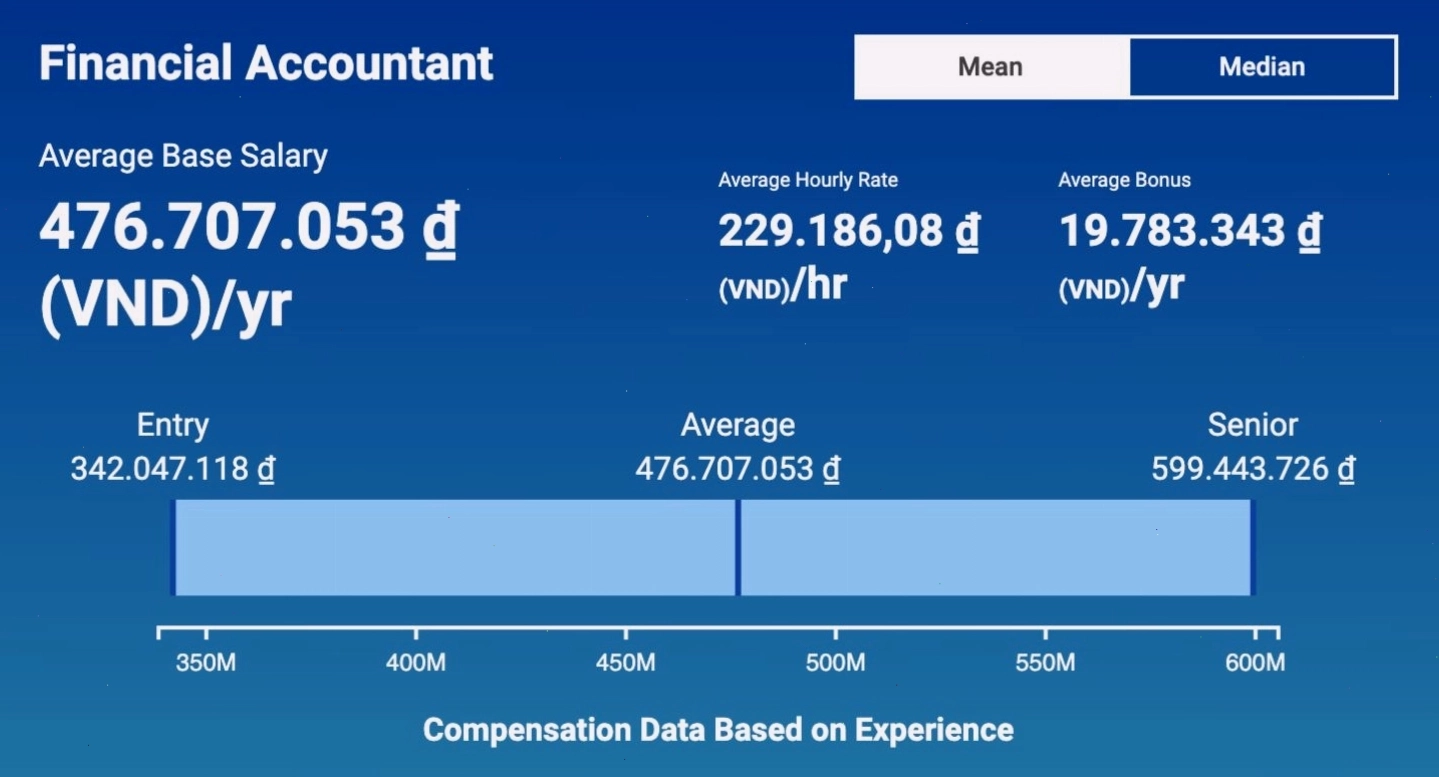Click the Financial Accountant title

(x=266, y=63)
